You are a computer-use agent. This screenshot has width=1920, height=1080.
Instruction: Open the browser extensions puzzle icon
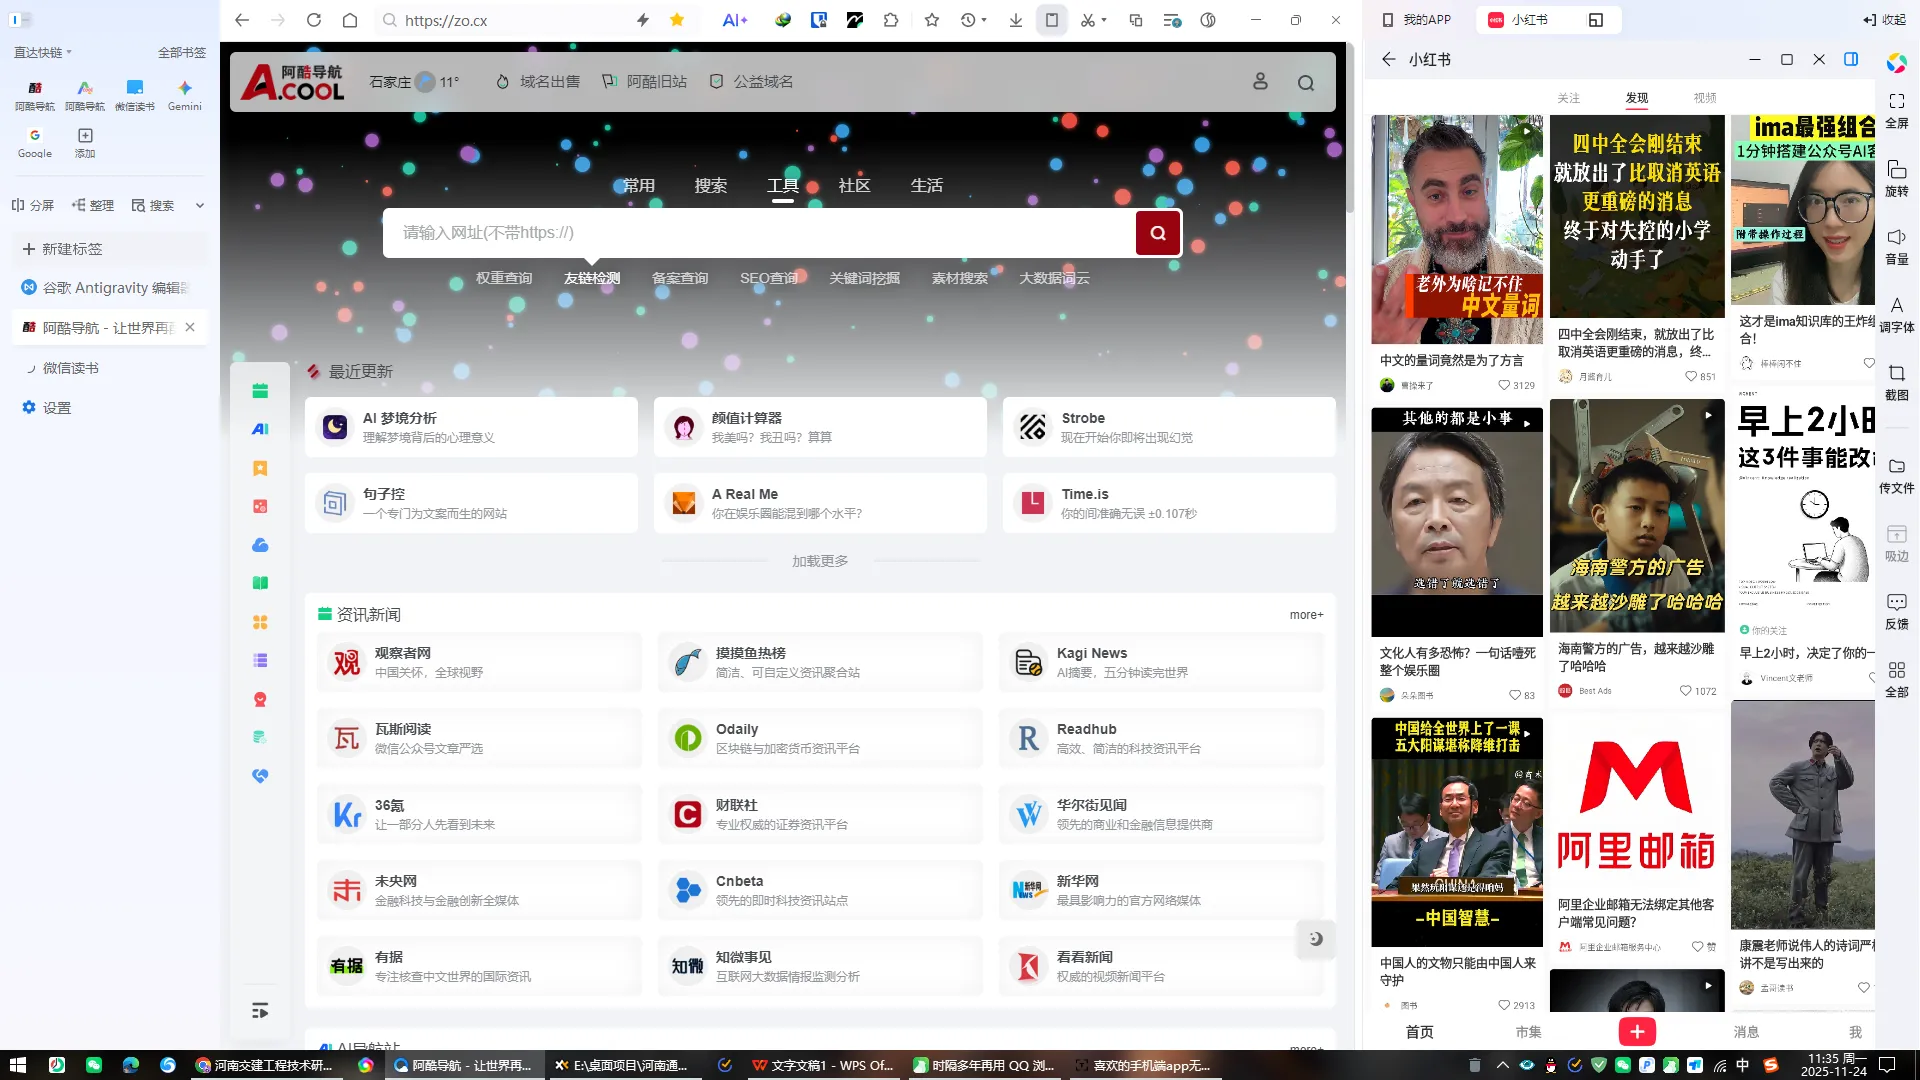tap(890, 20)
